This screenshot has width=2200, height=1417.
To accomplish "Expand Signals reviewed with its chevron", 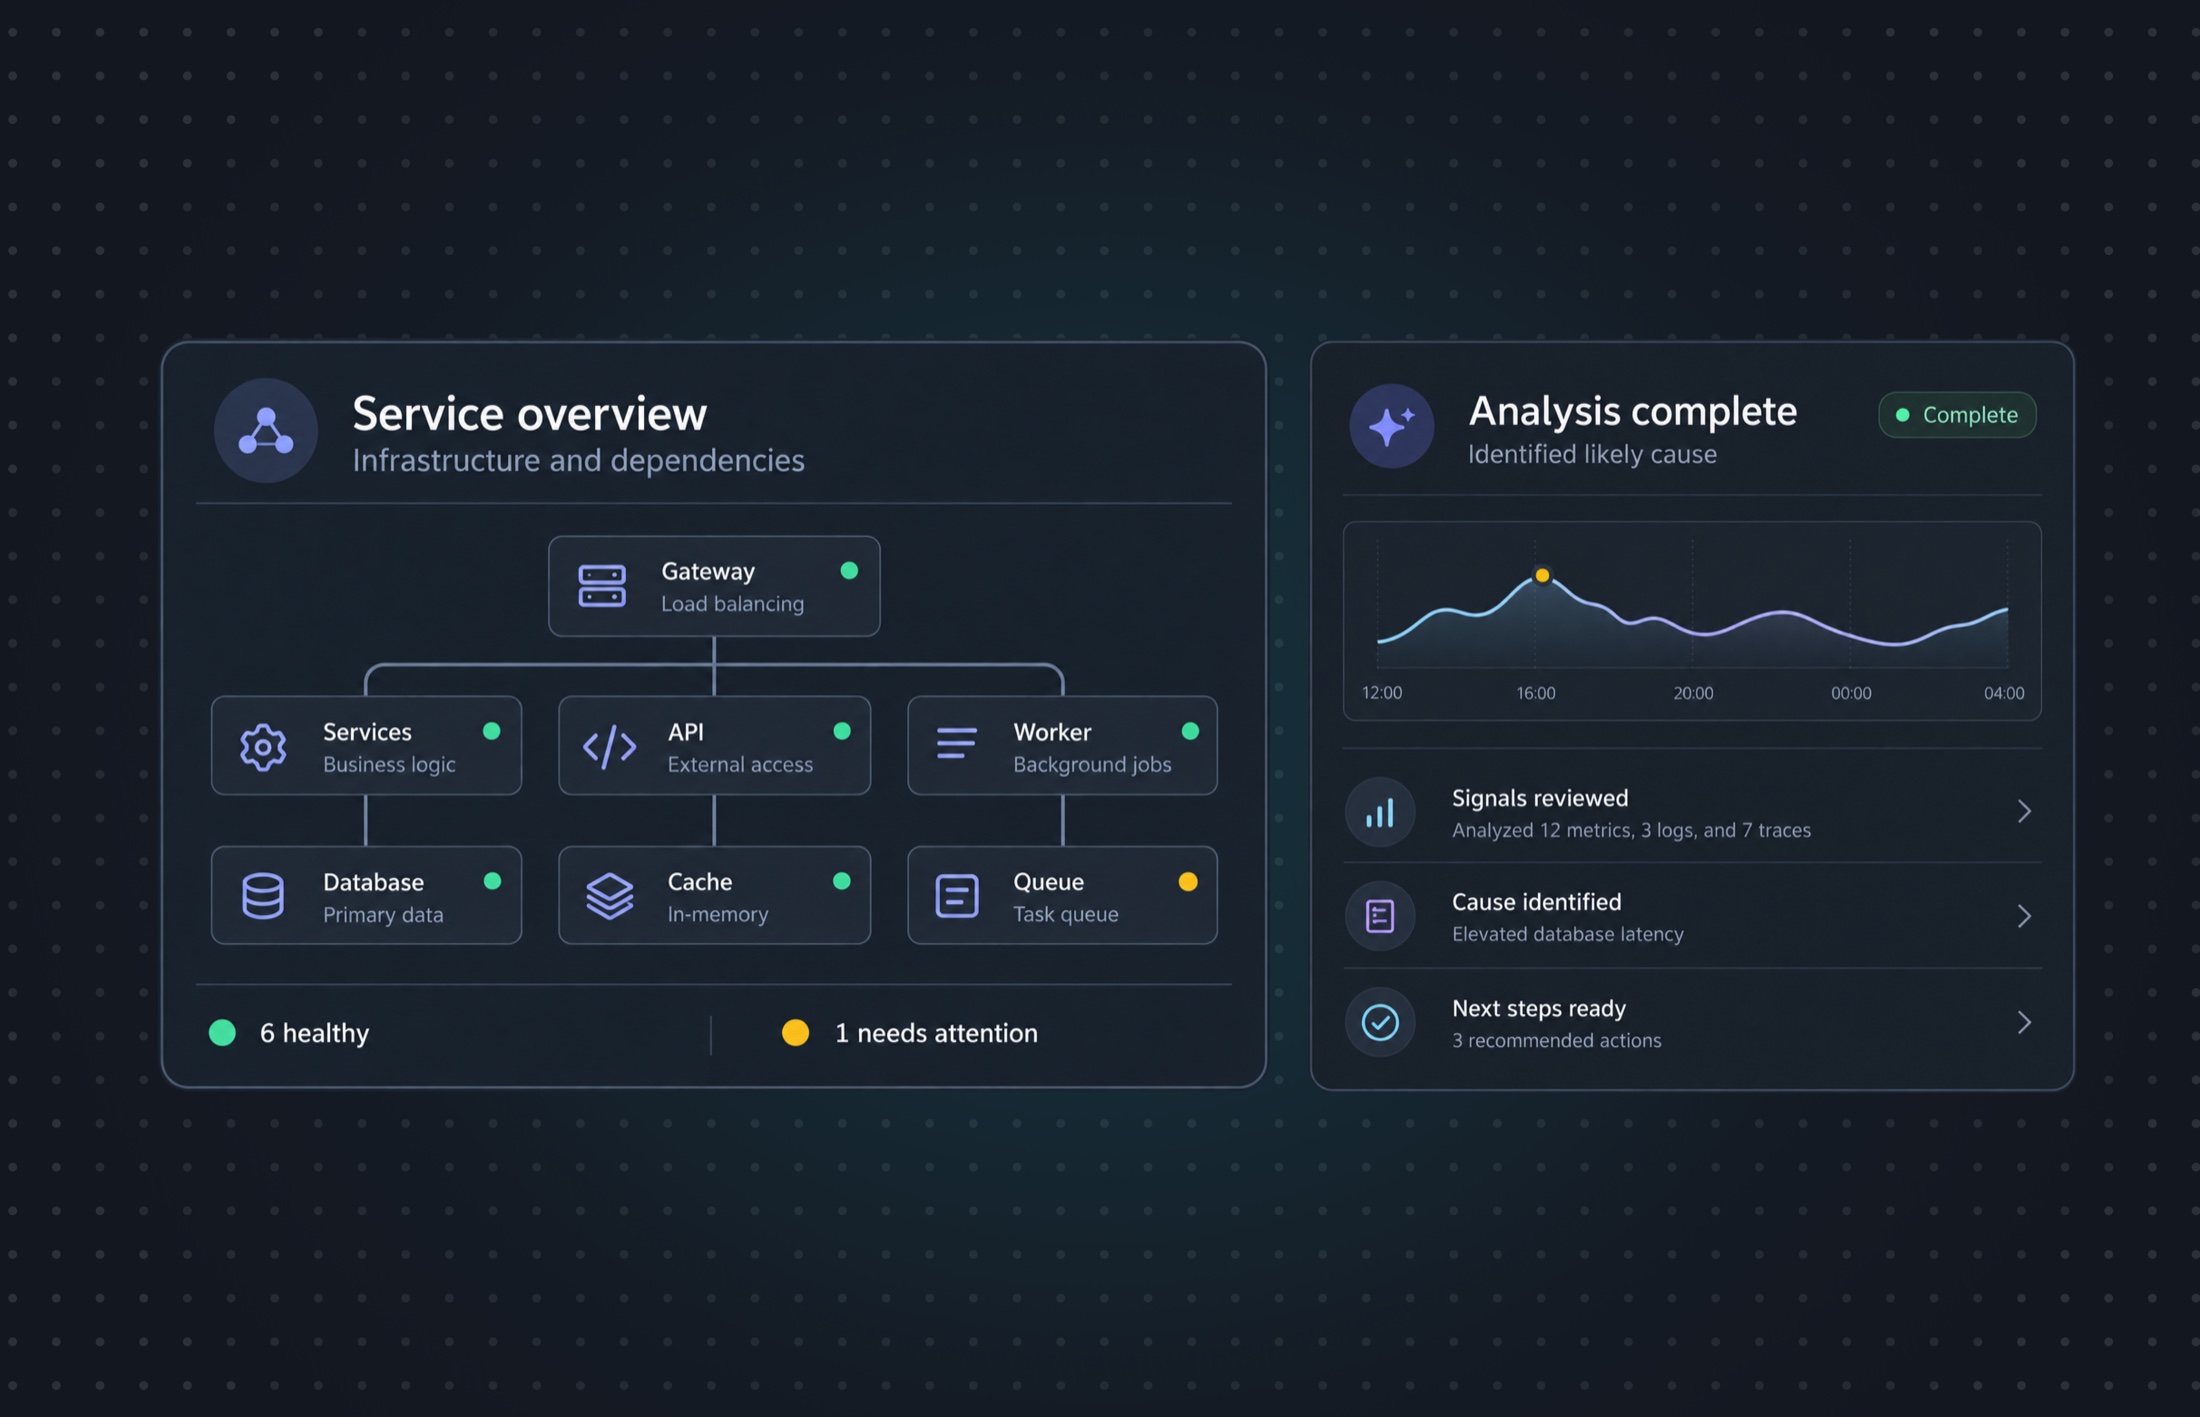I will click(x=2024, y=811).
